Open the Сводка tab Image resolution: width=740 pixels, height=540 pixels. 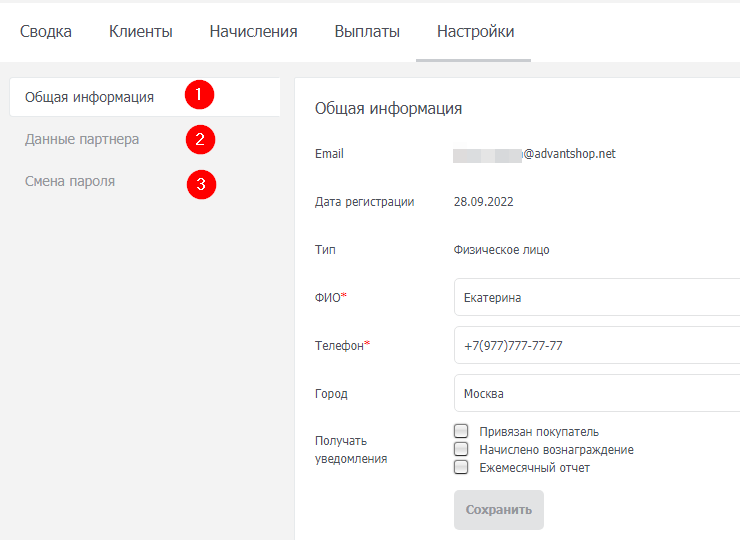click(46, 32)
